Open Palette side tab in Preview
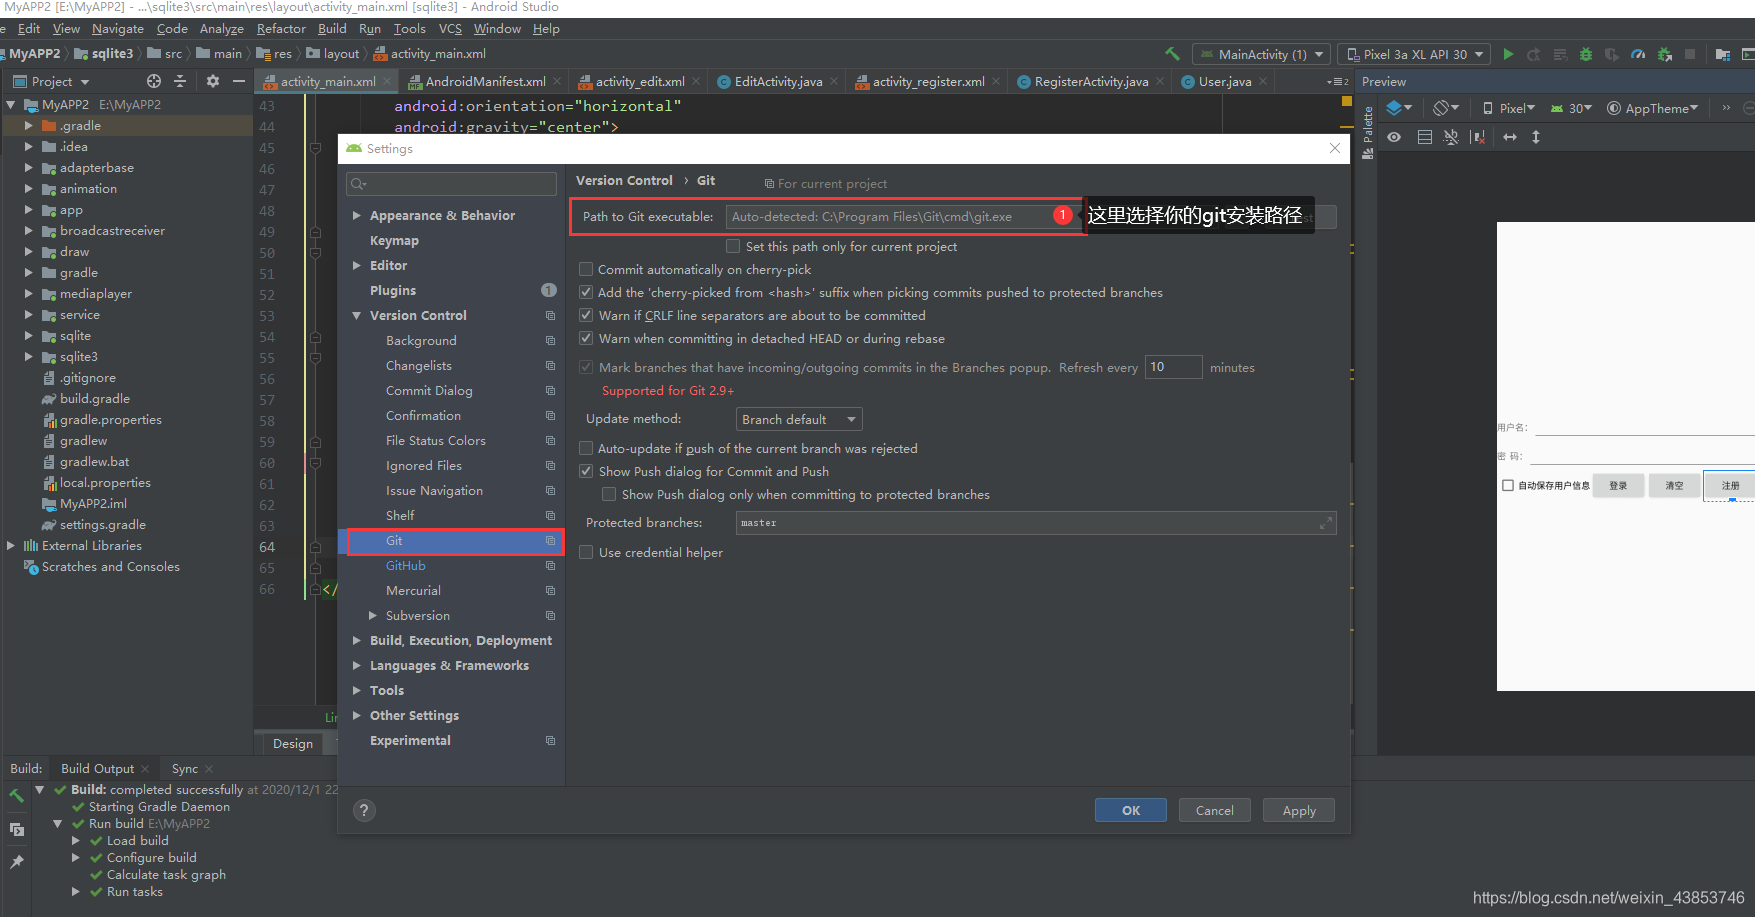The width and height of the screenshot is (1755, 917). coord(1368,133)
